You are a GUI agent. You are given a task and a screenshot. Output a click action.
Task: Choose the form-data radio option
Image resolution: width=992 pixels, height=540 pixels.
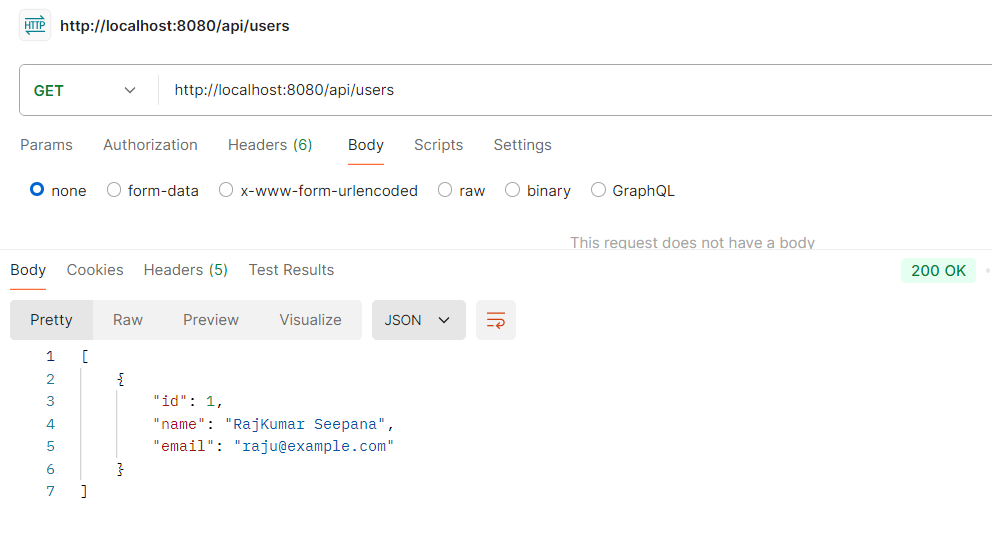tap(114, 190)
